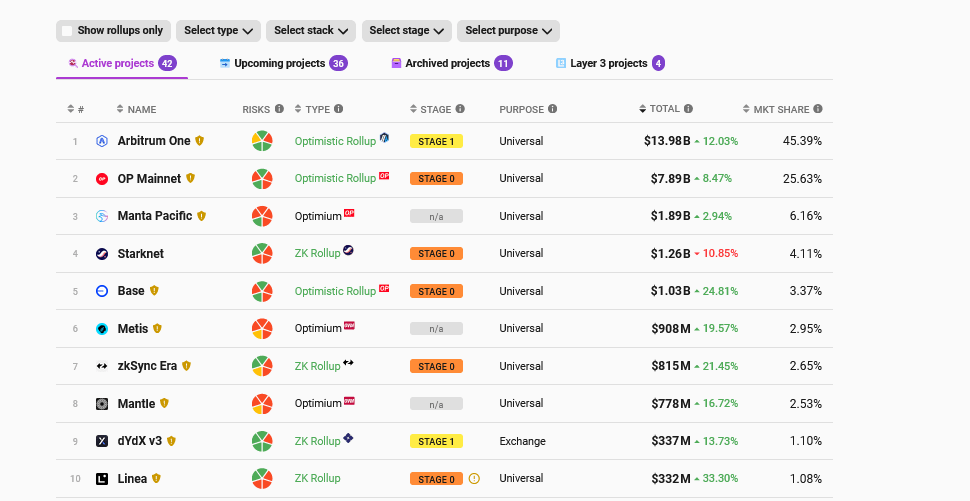Screen dimensions: 970x501
Task: Click the info icon beside MKT SHARE header
Action: 818,109
